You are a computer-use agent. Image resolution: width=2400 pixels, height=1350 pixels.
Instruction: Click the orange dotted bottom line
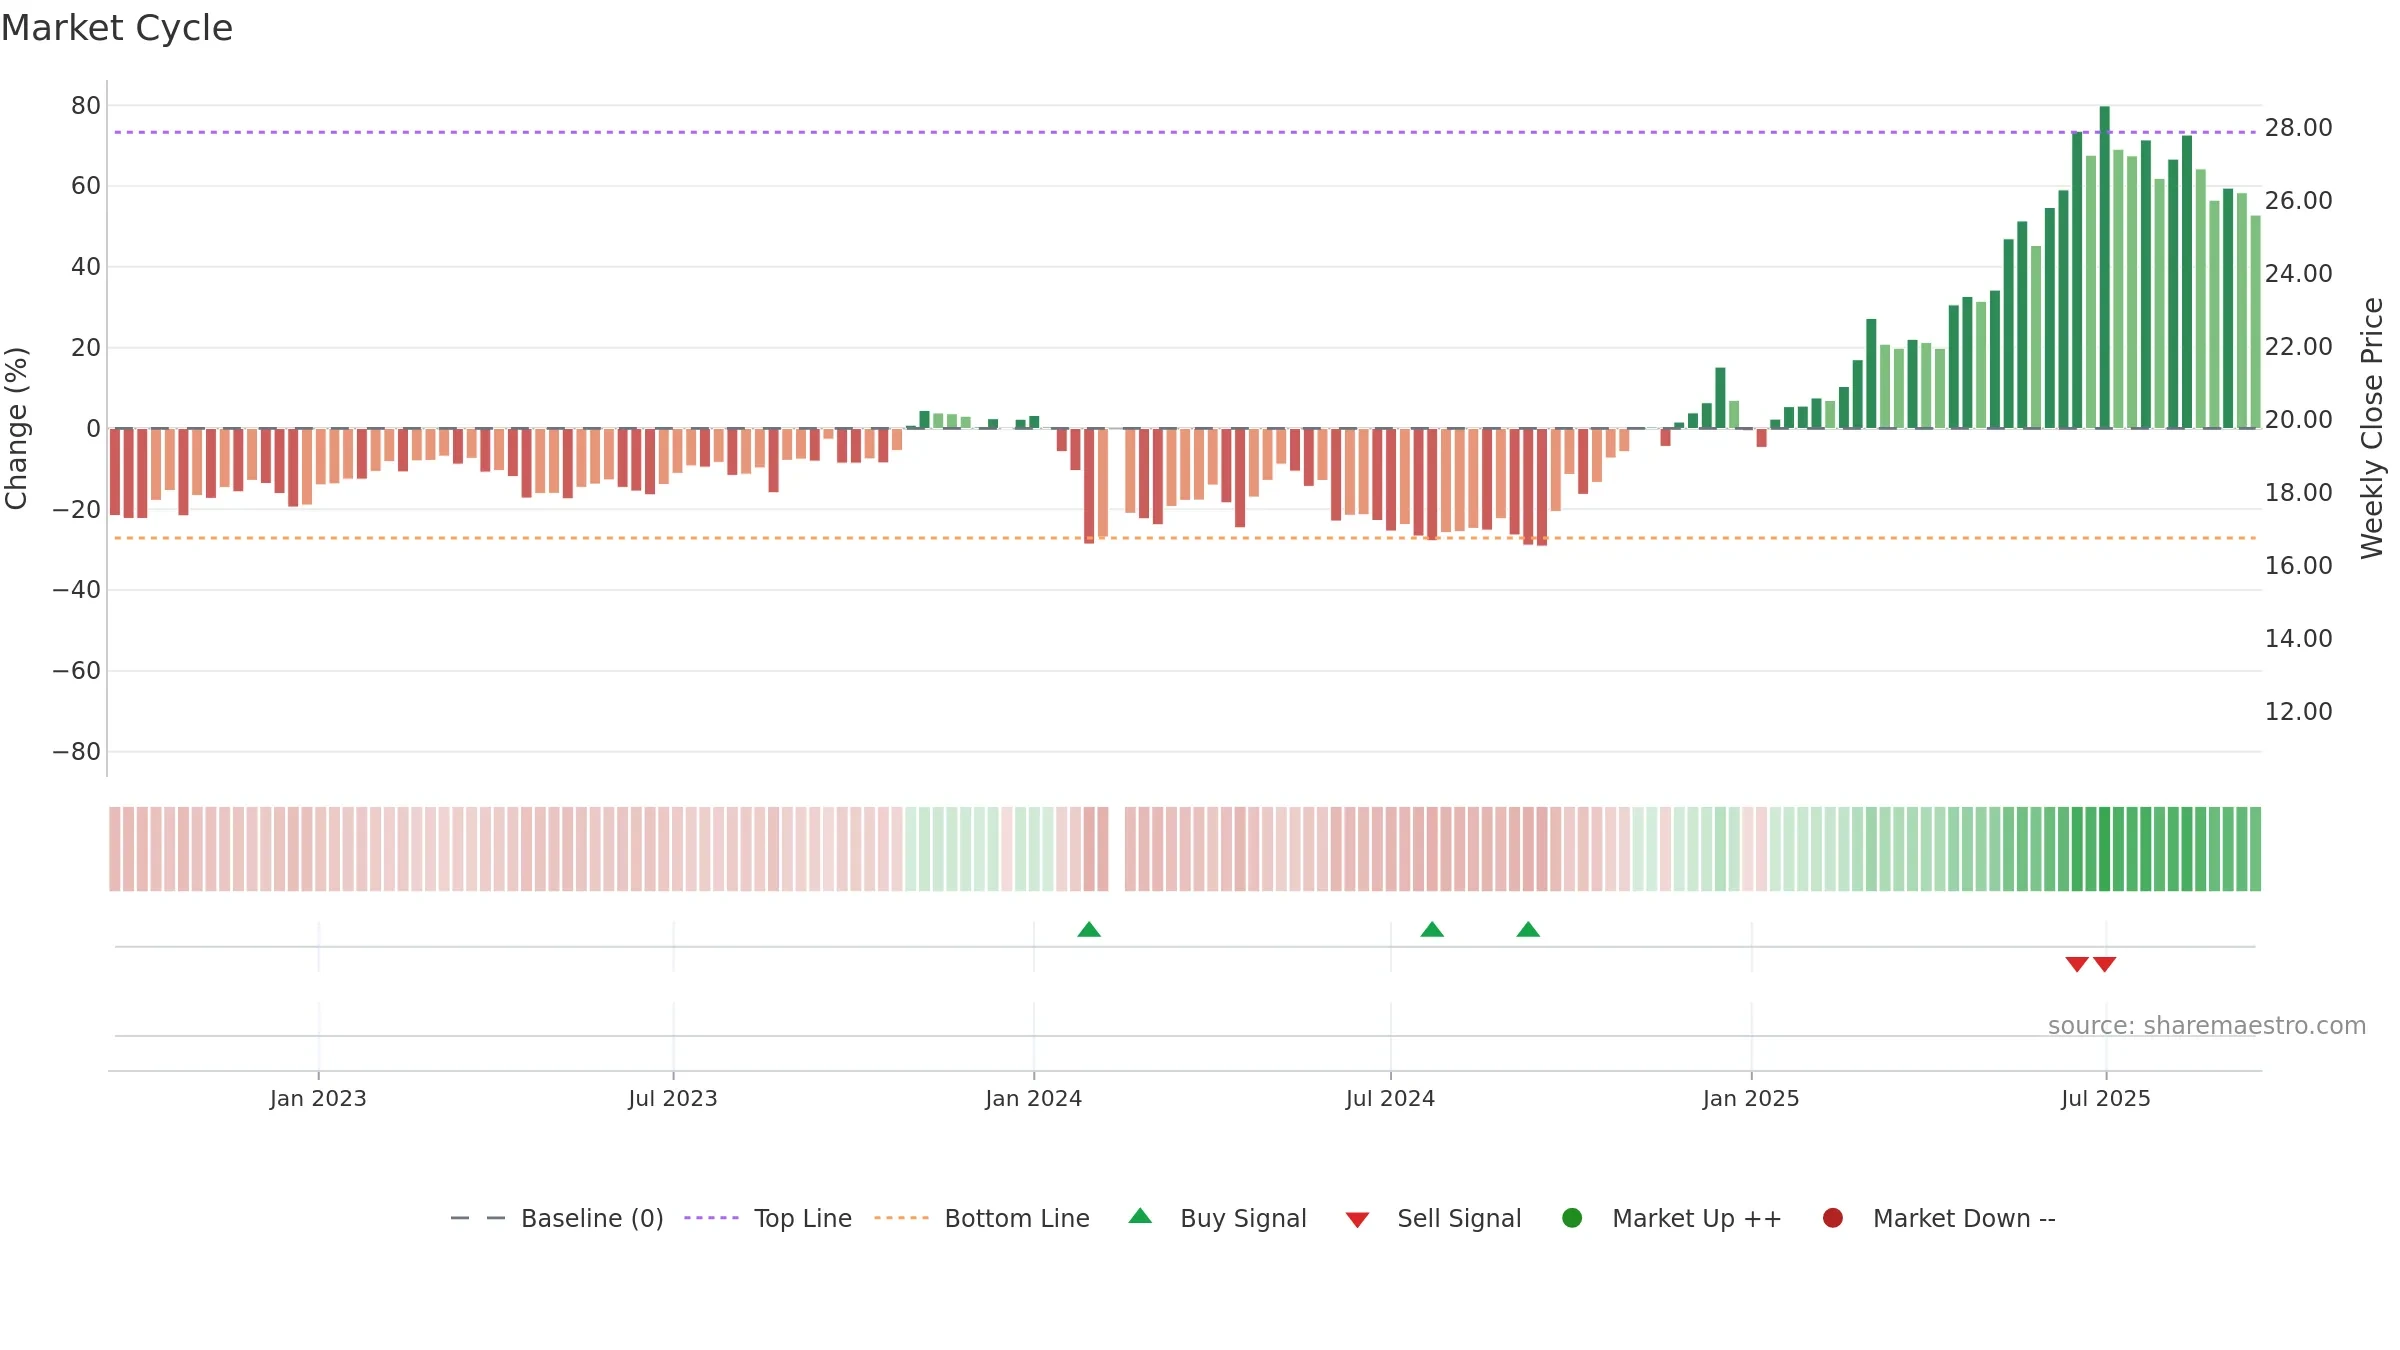tap(1185, 538)
